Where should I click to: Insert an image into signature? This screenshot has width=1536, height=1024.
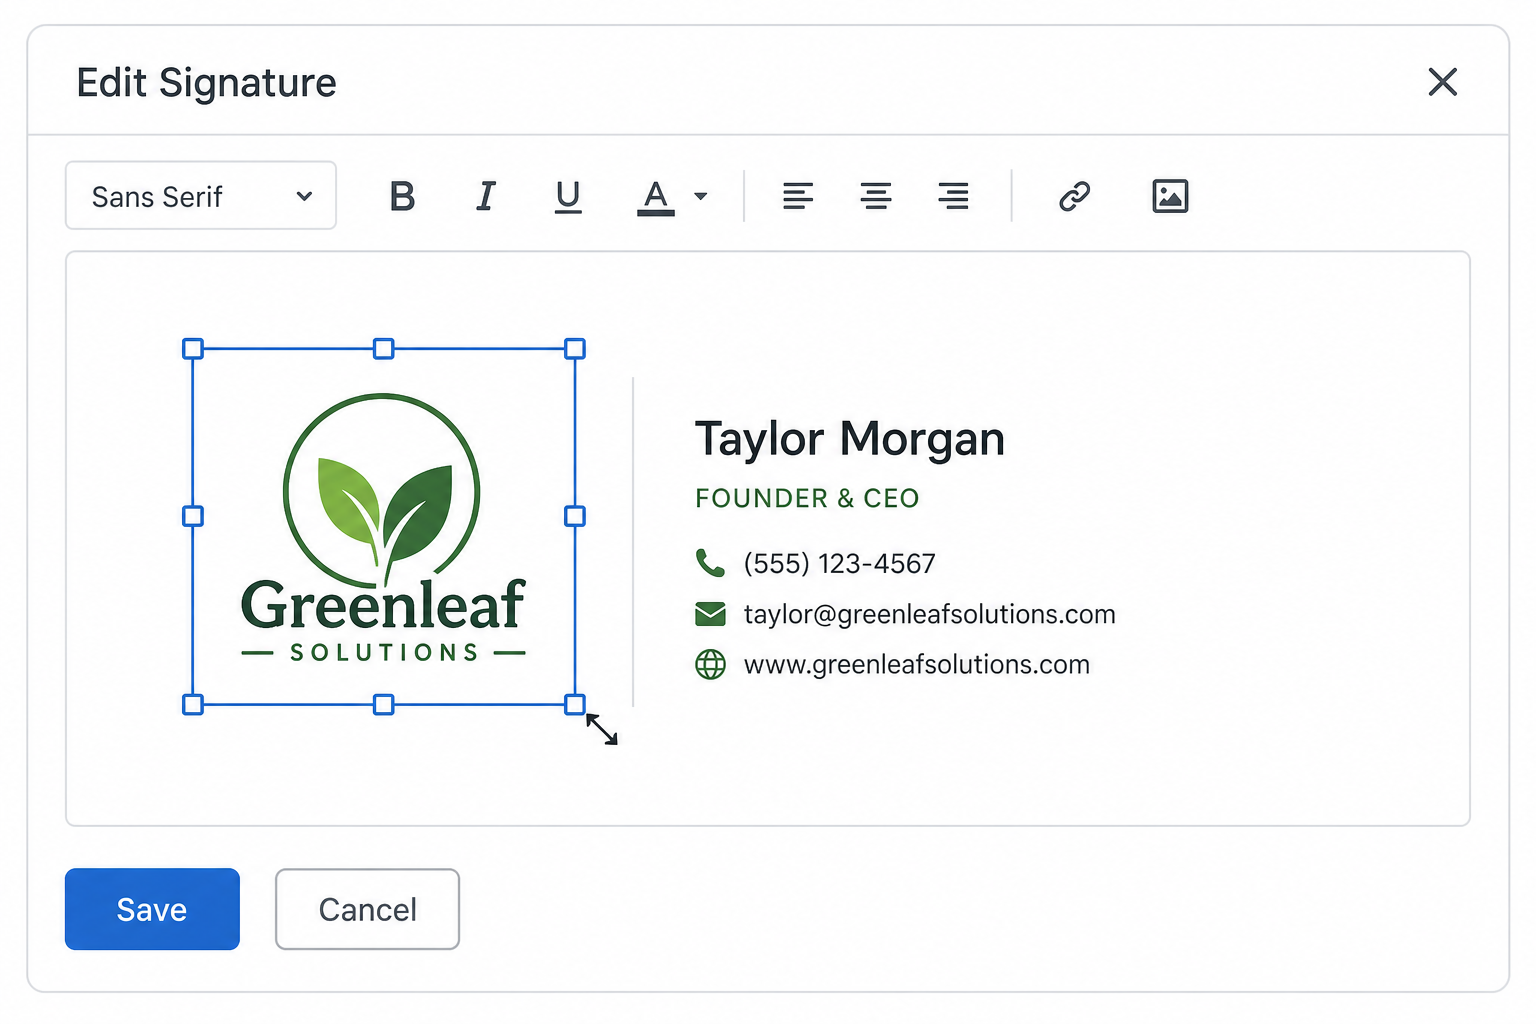pyautogui.click(x=1170, y=196)
